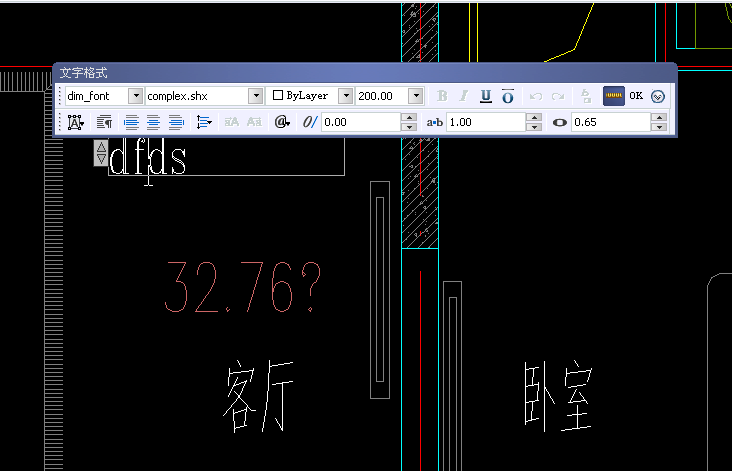
Task: Click the 文字格式 title bar
Action: coord(365,72)
